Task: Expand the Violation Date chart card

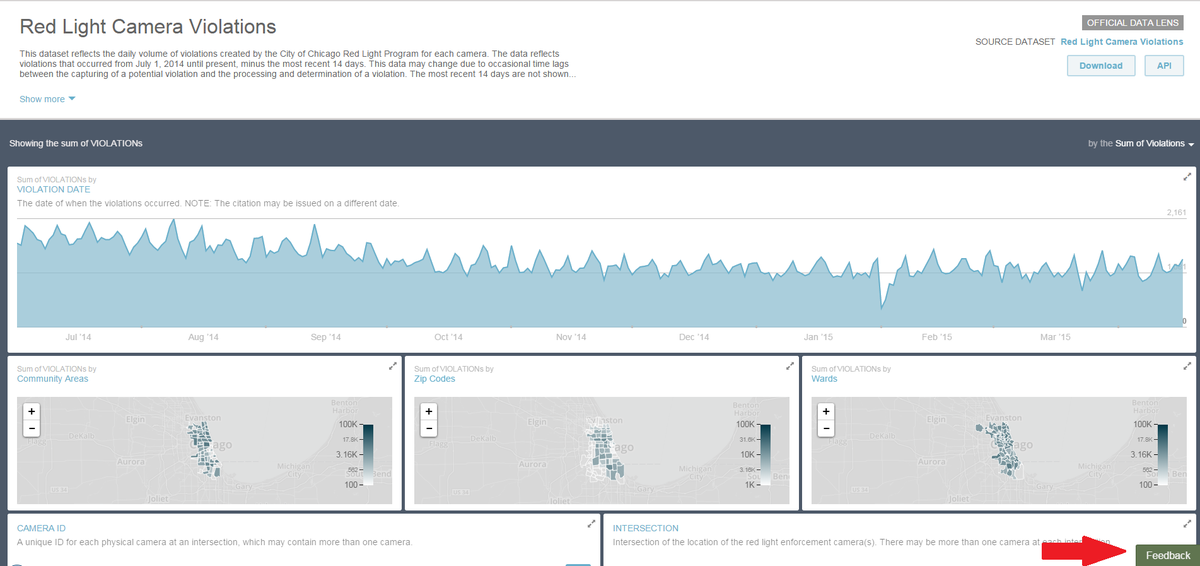Action: (1187, 177)
